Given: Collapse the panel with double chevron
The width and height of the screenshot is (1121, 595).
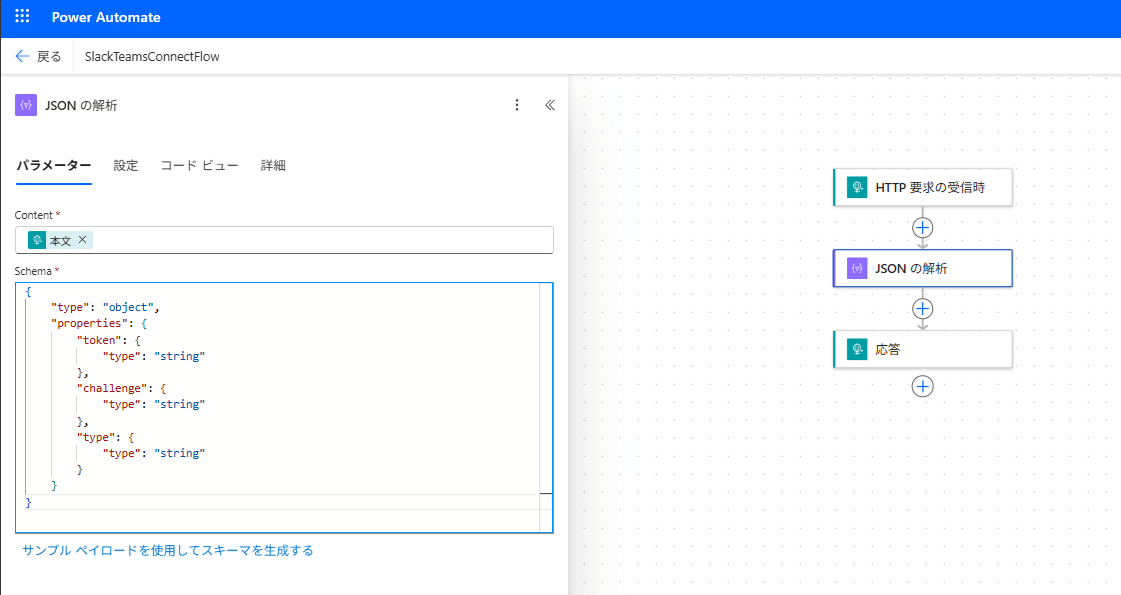Looking at the screenshot, I should coord(550,105).
